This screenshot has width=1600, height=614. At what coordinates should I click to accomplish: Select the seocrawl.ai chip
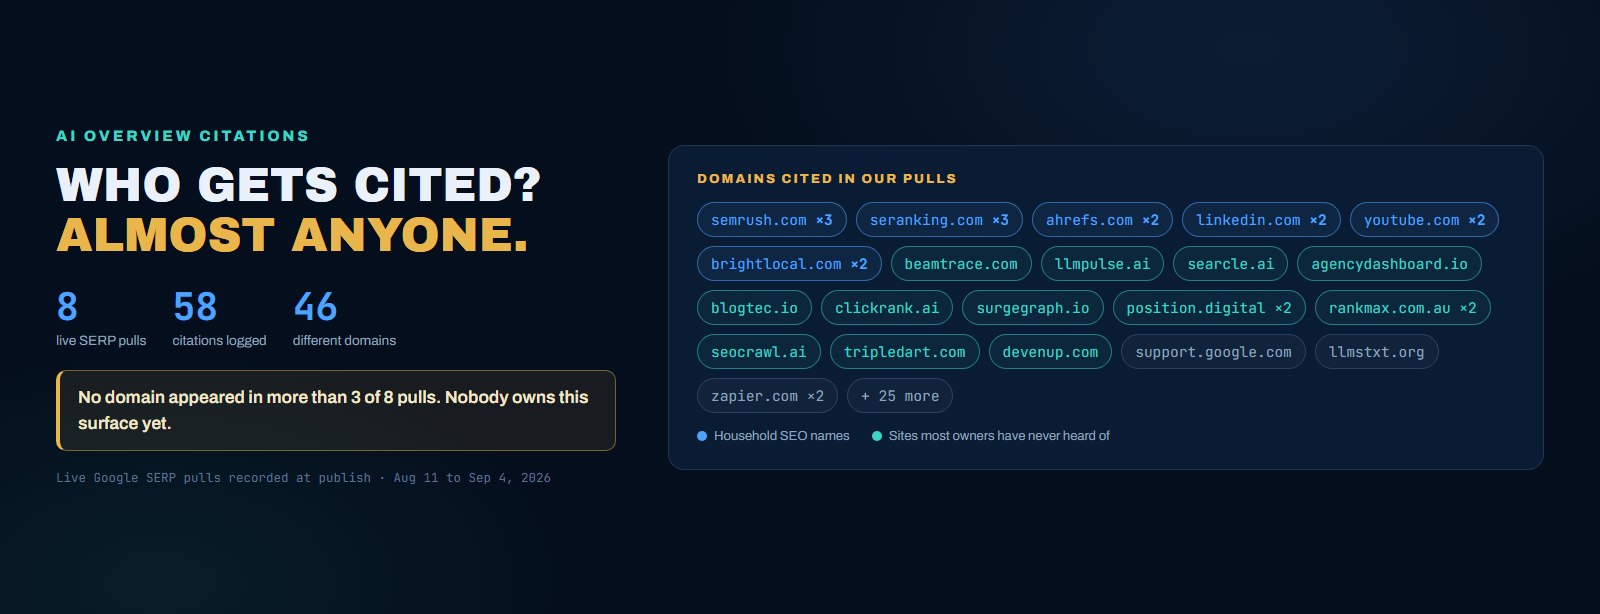pos(759,352)
